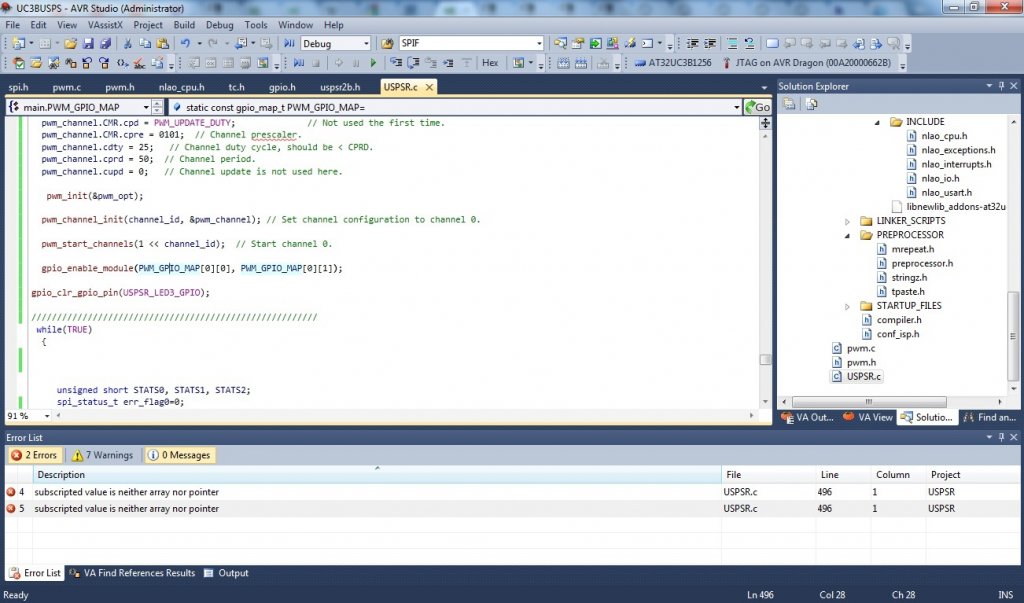Switch to the pwm.c tab
The height and width of the screenshot is (603, 1024).
[x=67, y=87]
